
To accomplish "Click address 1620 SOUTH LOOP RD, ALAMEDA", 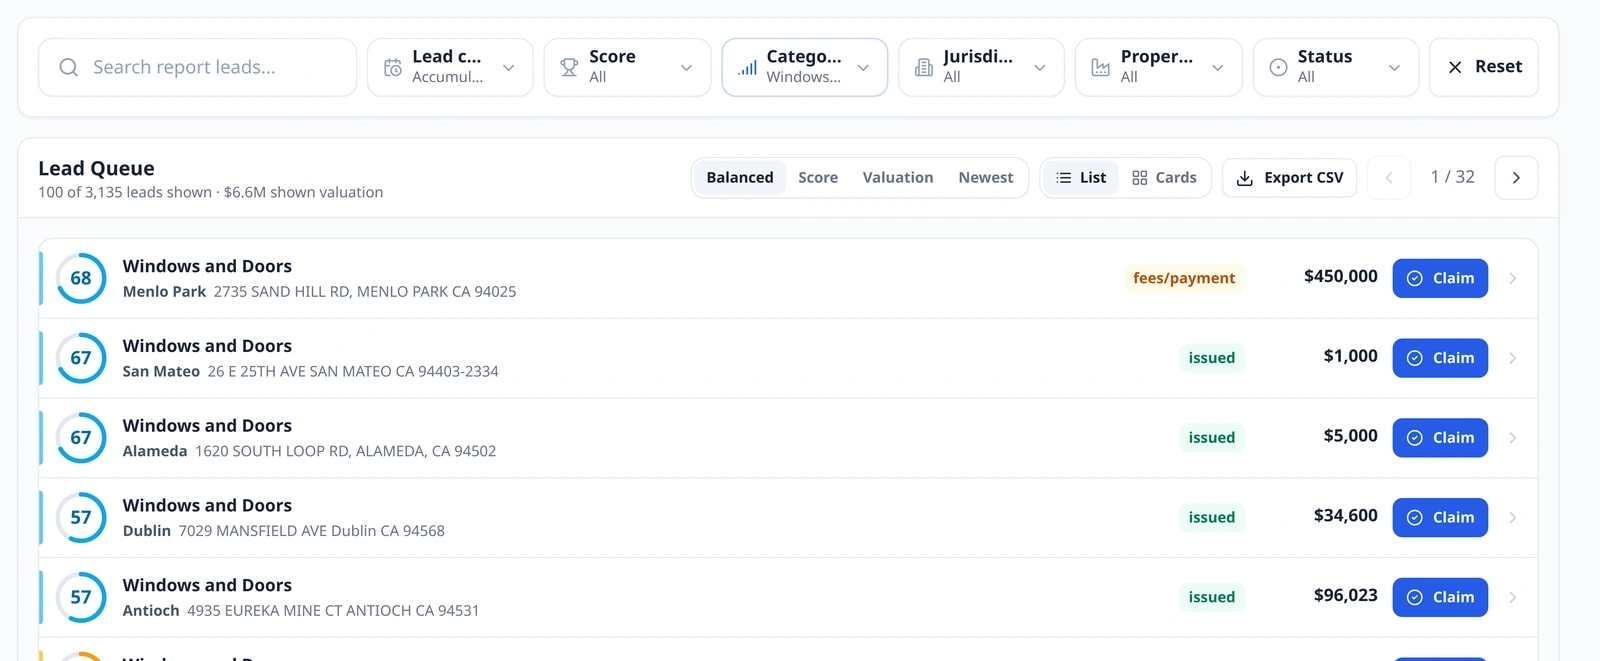I will [x=345, y=452].
